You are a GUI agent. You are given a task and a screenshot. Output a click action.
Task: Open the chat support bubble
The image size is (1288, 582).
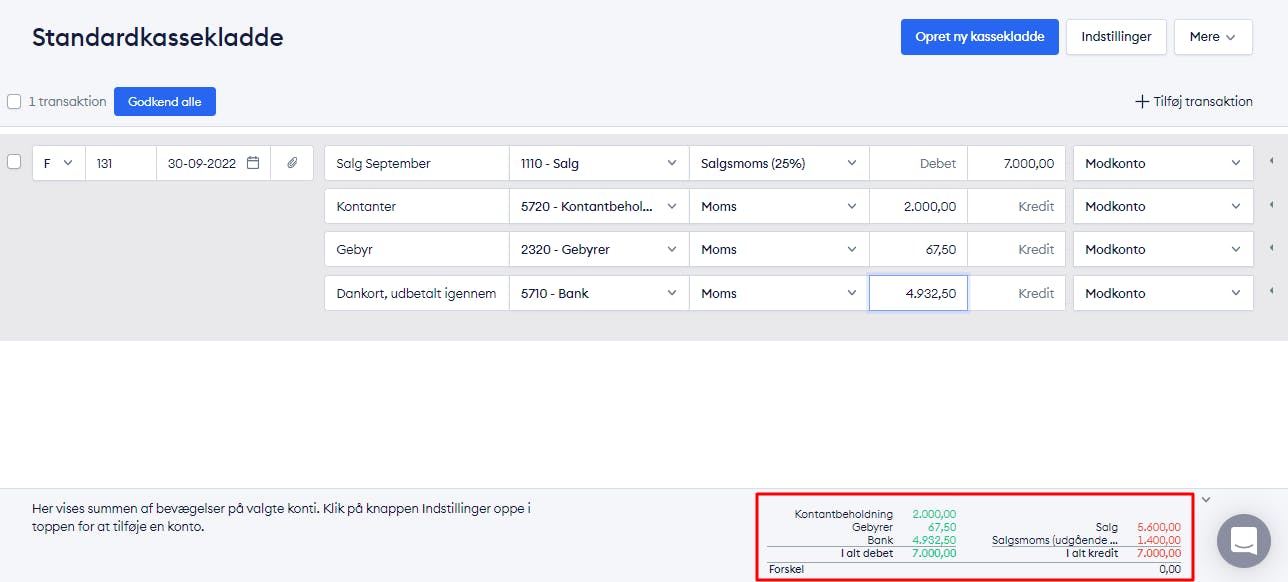pyautogui.click(x=1243, y=541)
